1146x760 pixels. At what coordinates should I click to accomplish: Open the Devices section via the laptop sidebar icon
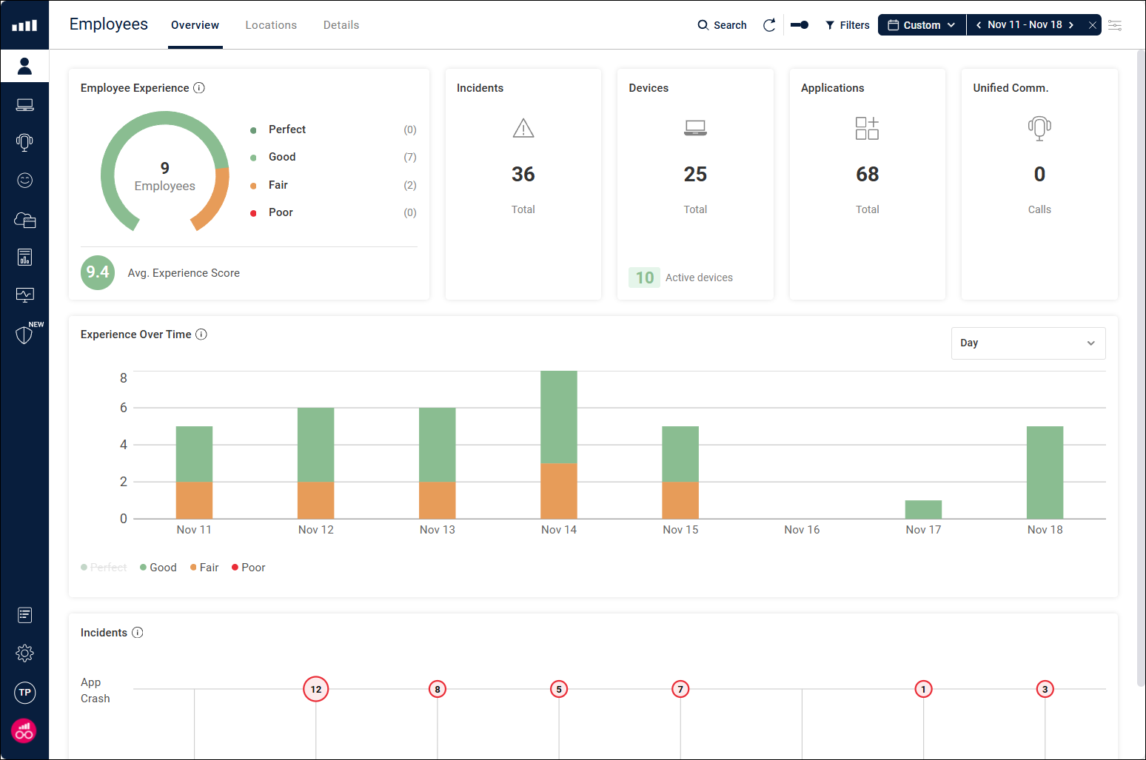pos(25,104)
